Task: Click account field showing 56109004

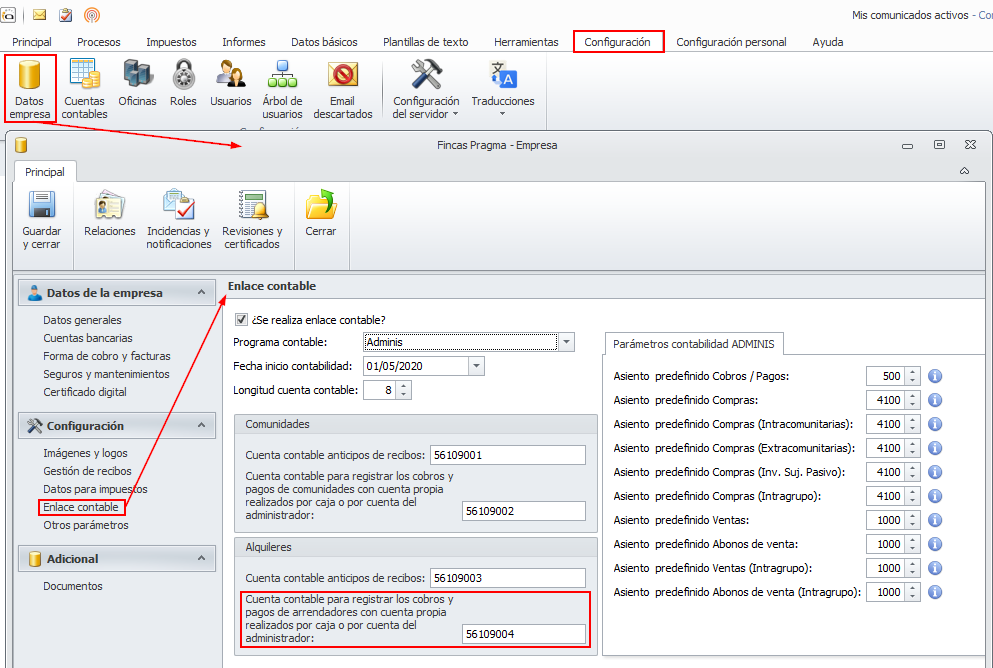Action: point(524,634)
